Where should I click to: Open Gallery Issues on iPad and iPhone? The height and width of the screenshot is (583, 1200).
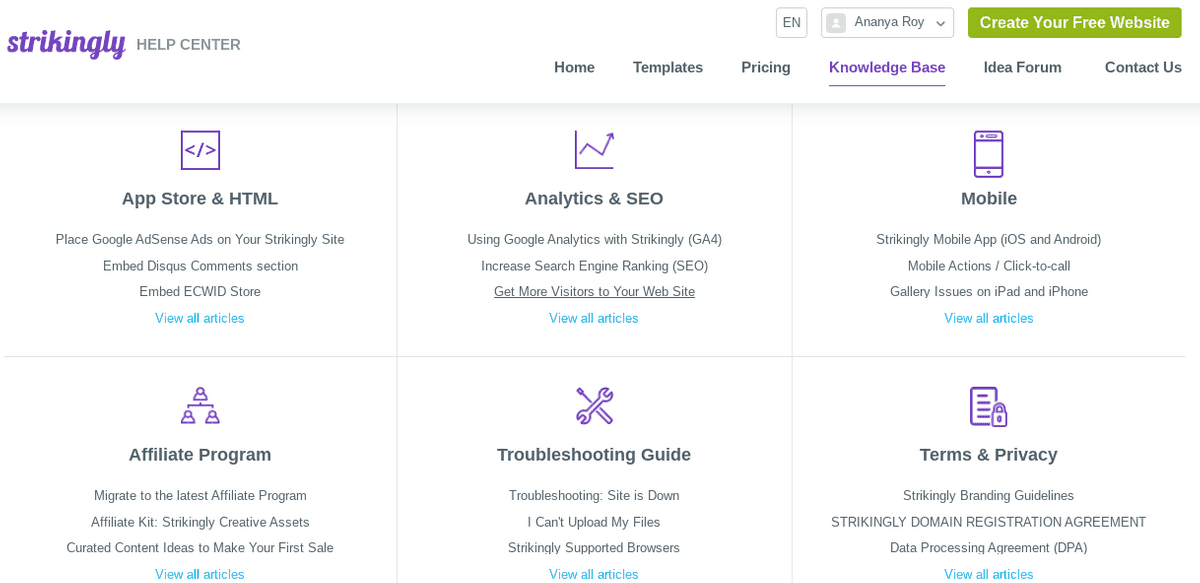[x=989, y=292]
